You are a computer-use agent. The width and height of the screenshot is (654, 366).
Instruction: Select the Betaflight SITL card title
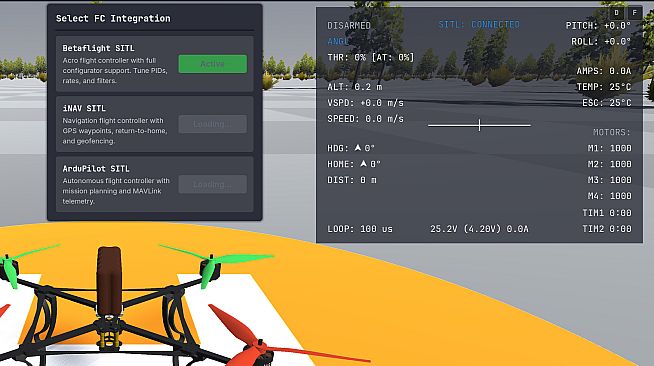pyautogui.click(x=98, y=48)
